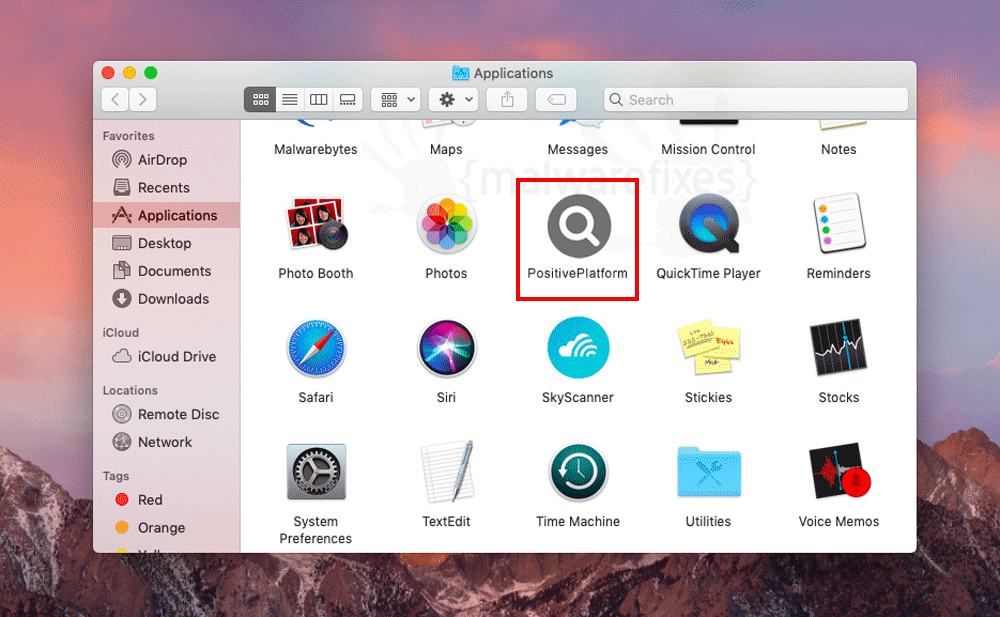Select the Voice Memos app icon
The width and height of the screenshot is (1000, 617).
pos(839,472)
